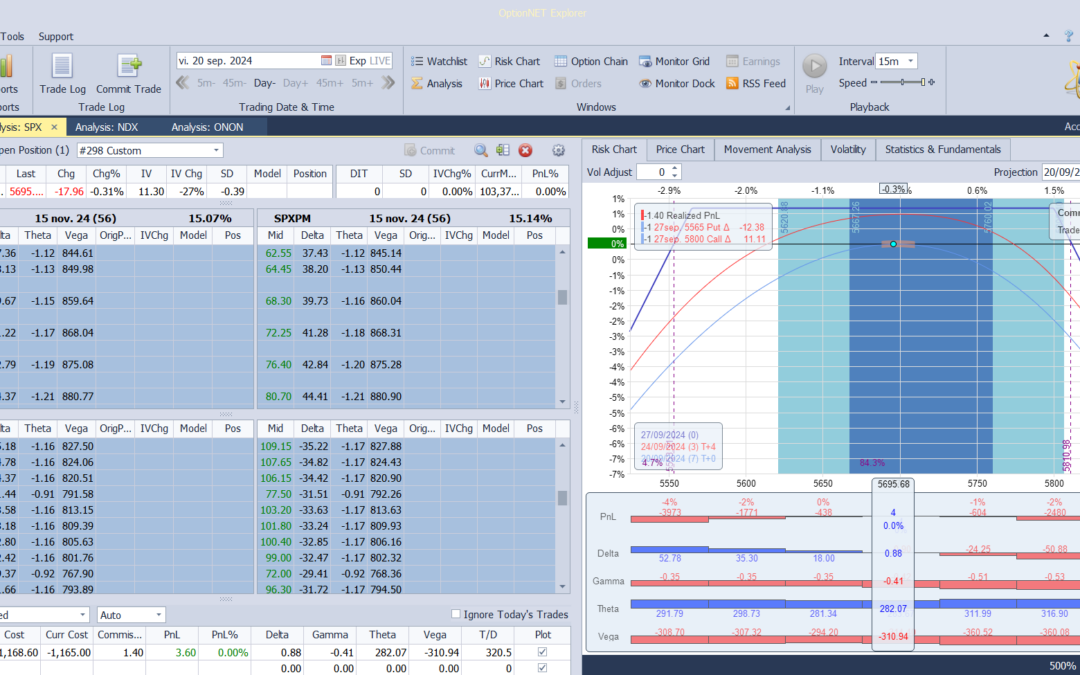
Task: Step forward 45 minutes with 45m+
Action: click(329, 83)
